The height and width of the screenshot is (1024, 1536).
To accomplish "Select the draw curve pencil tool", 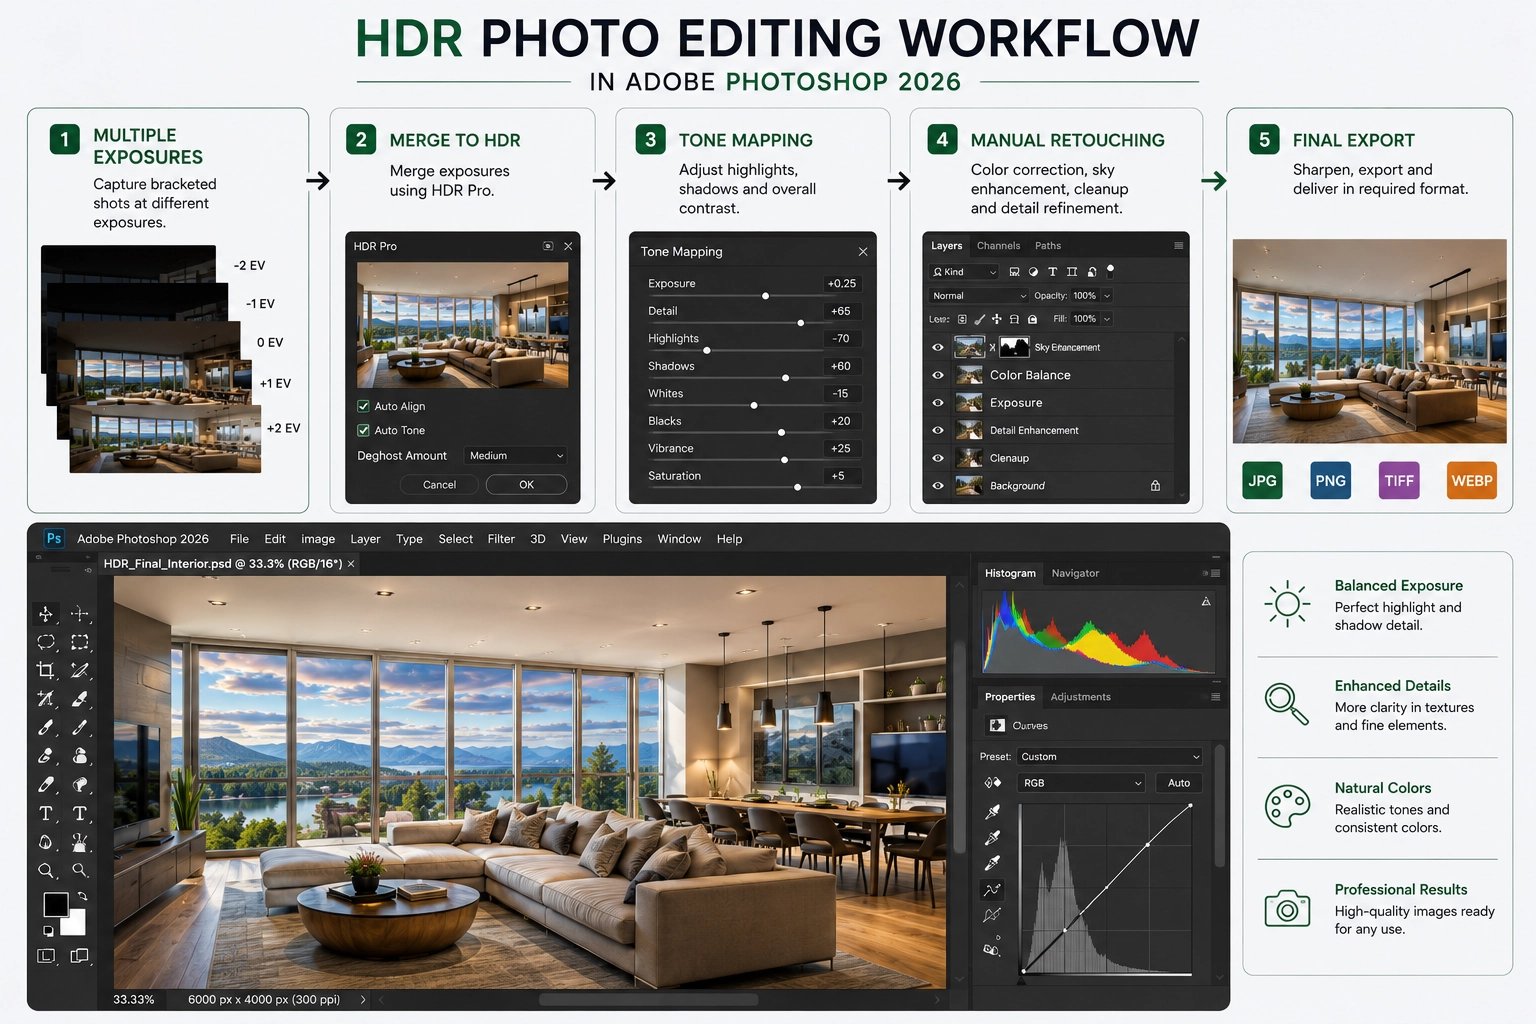I will [x=992, y=915].
